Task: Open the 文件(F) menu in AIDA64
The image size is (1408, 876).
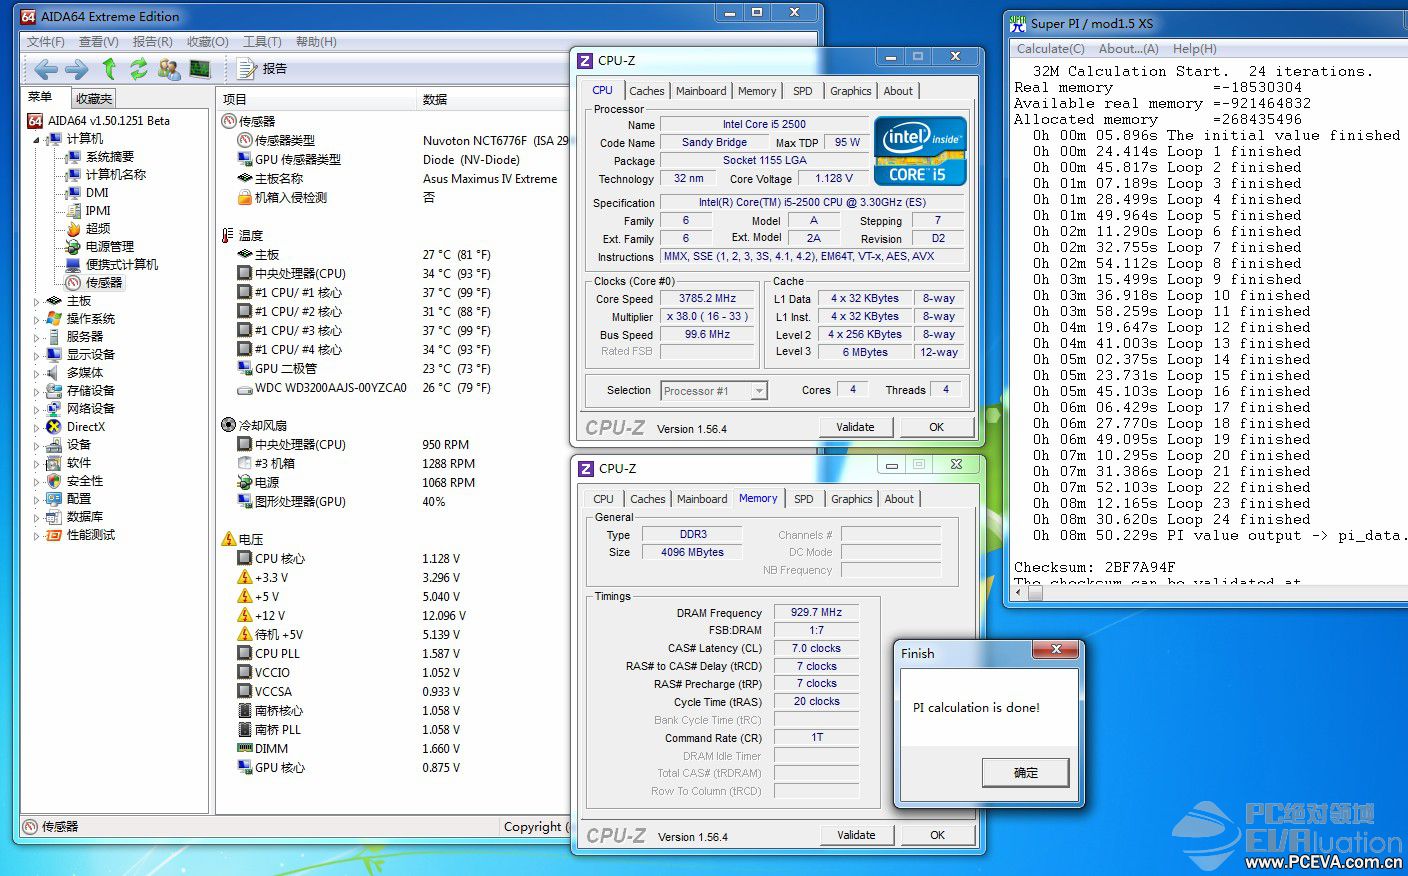Action: (46, 42)
